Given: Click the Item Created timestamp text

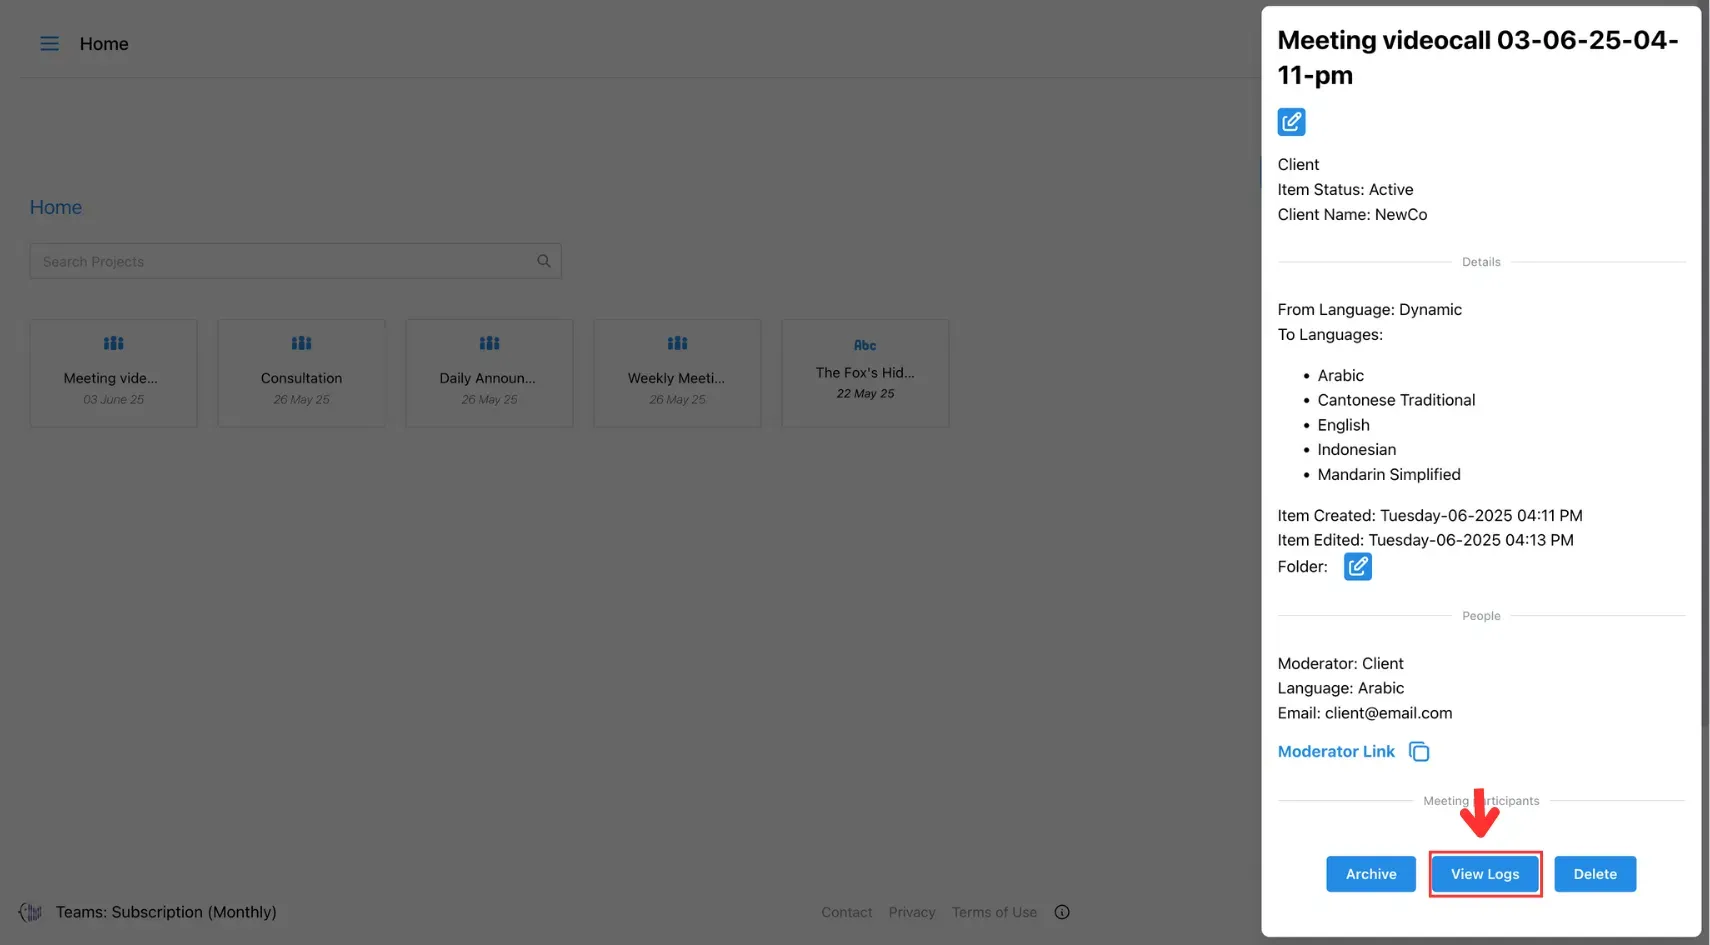Looking at the screenshot, I should [x=1430, y=516].
